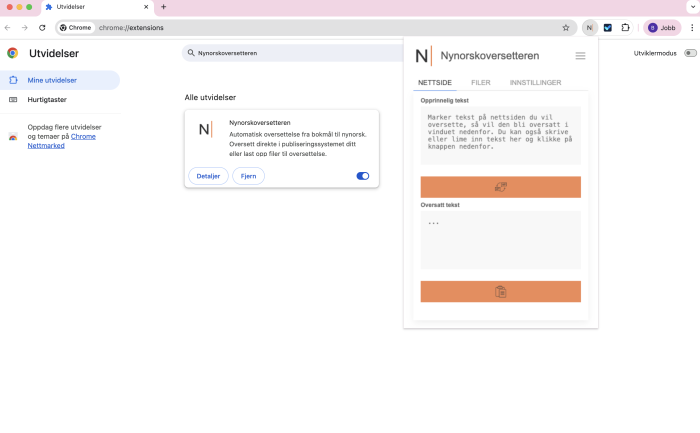Viewport: 700px width, 433px height.
Task: Open the Jobb profile menu
Action: 662,28
